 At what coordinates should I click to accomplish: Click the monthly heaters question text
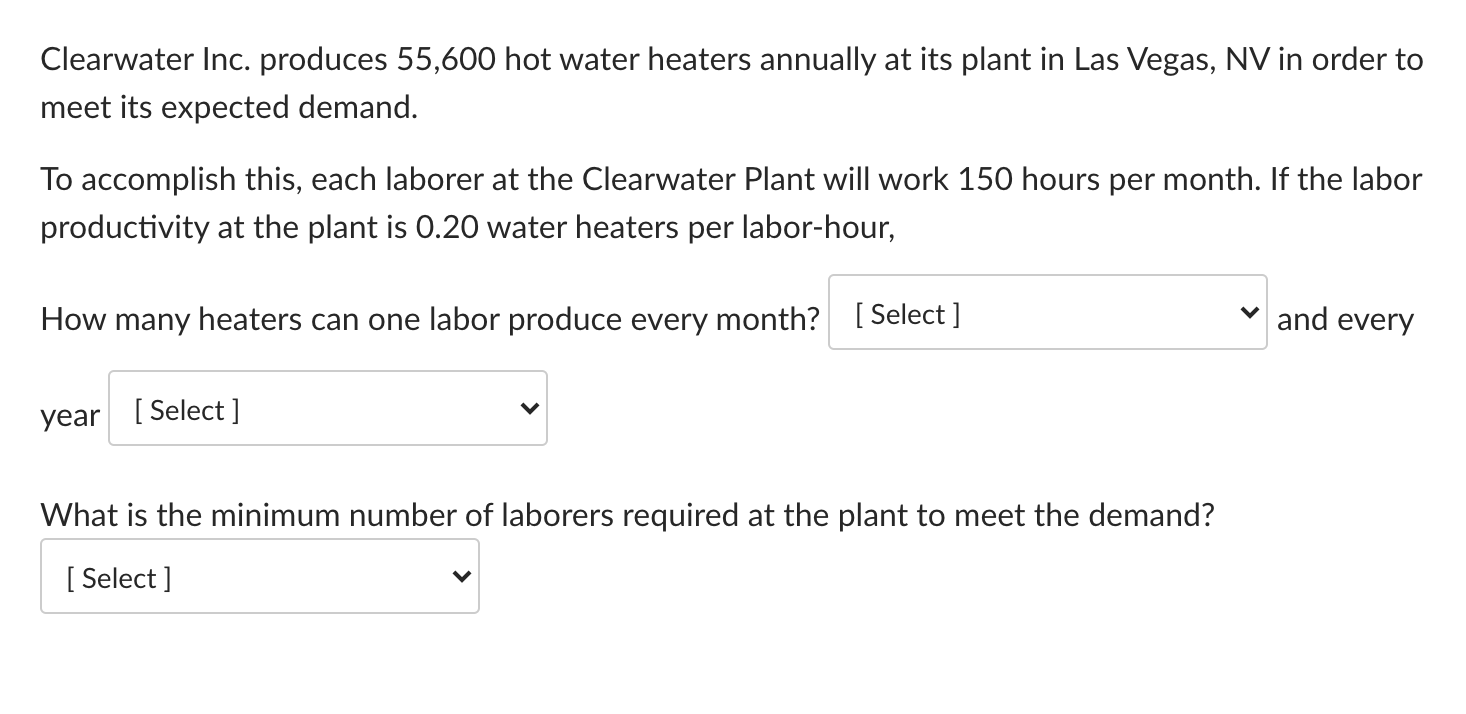[428, 319]
